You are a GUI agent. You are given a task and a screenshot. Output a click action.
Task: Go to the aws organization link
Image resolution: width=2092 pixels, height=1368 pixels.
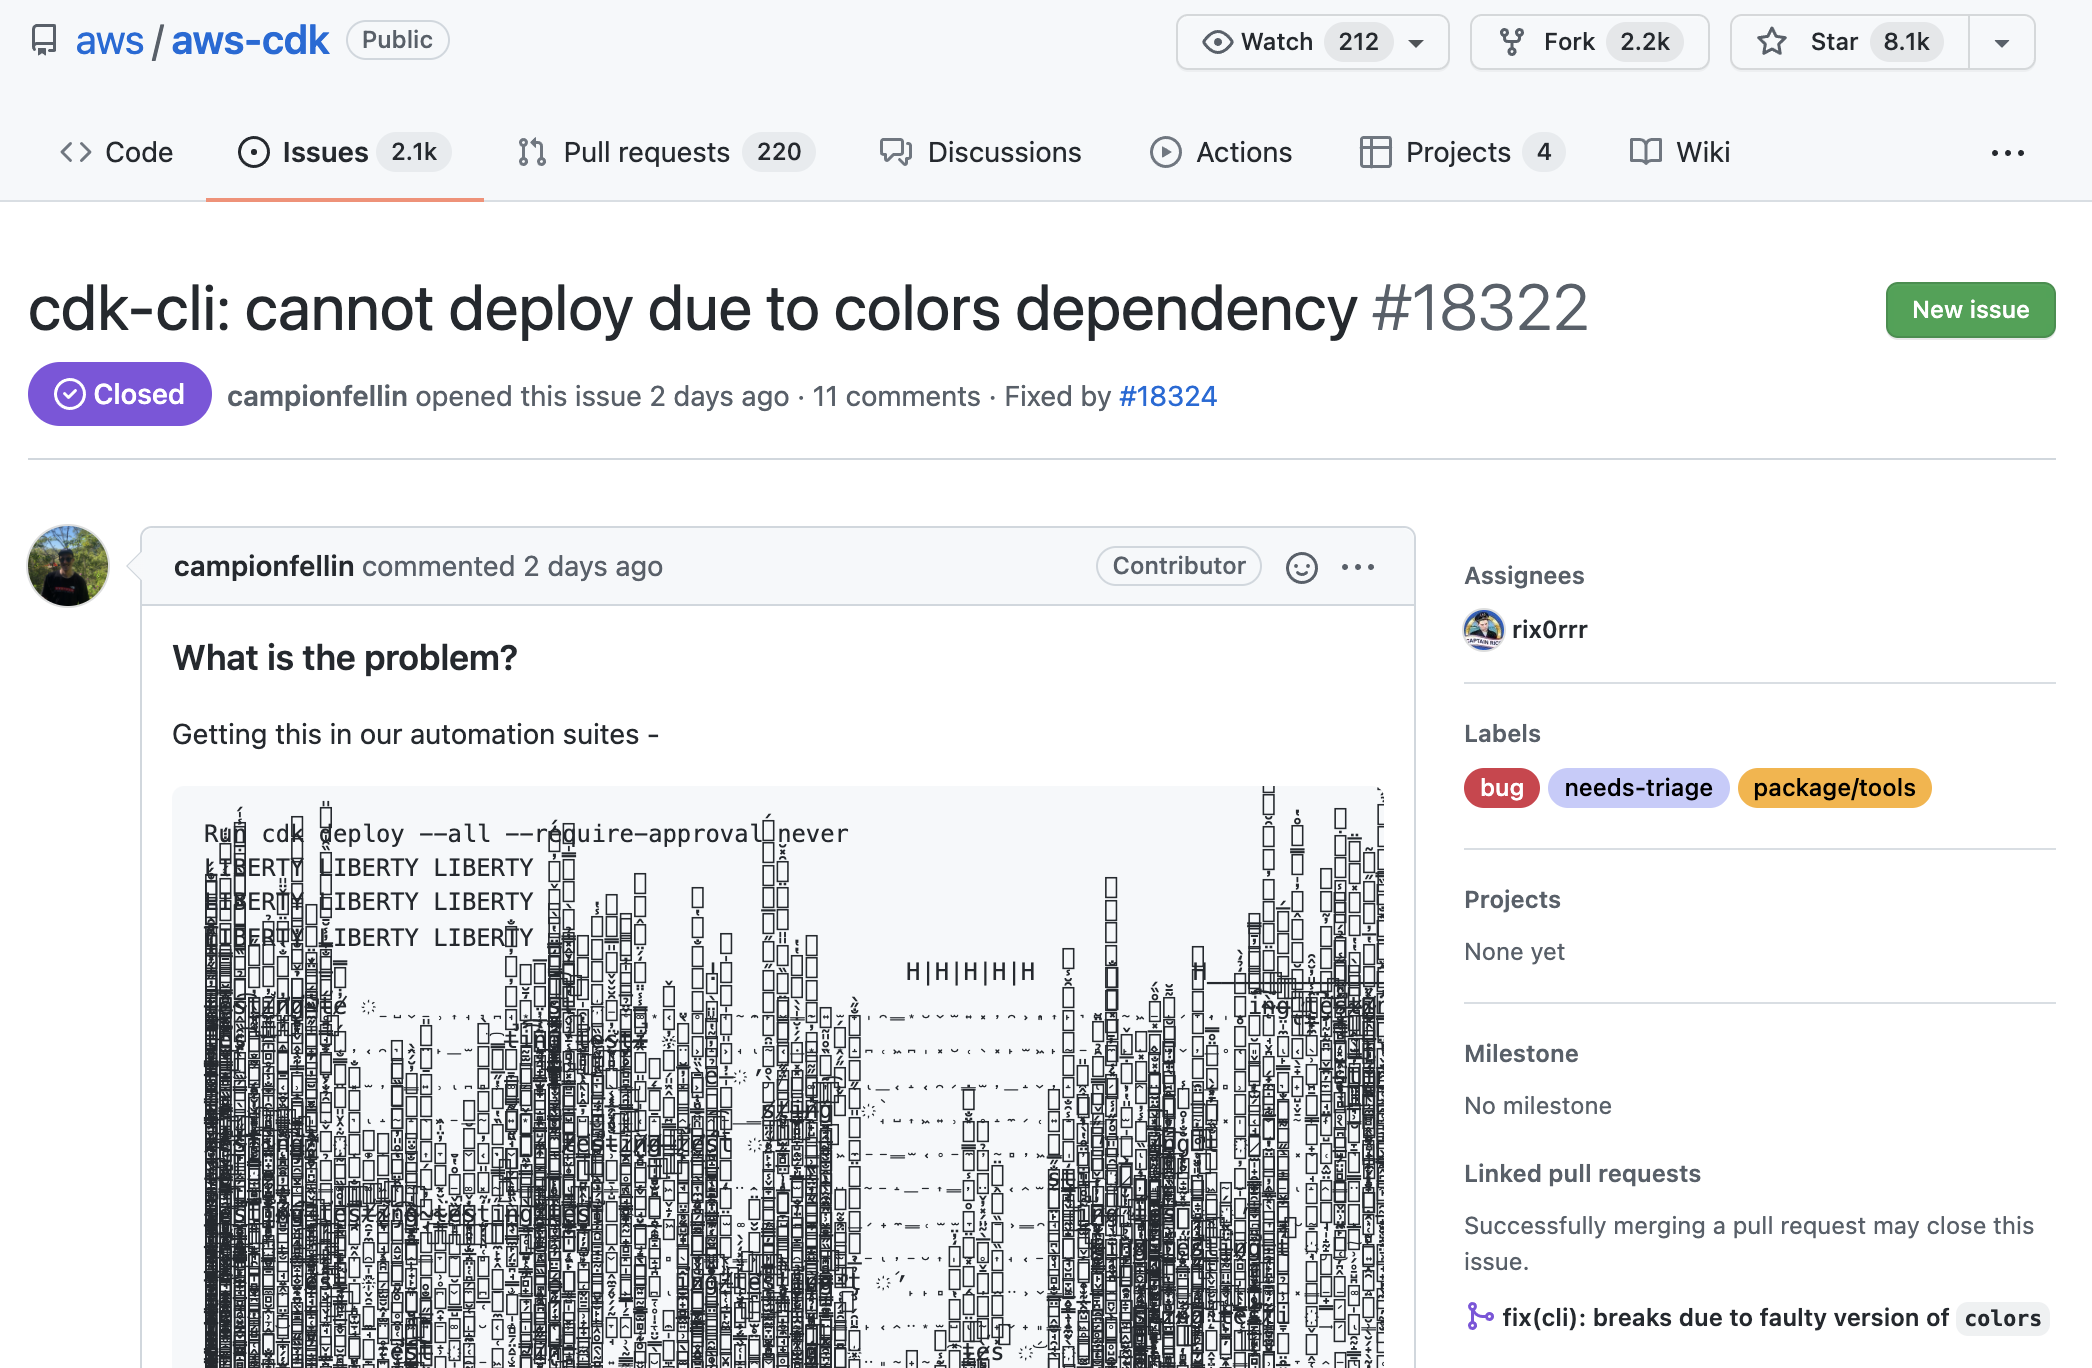pyautogui.click(x=110, y=40)
